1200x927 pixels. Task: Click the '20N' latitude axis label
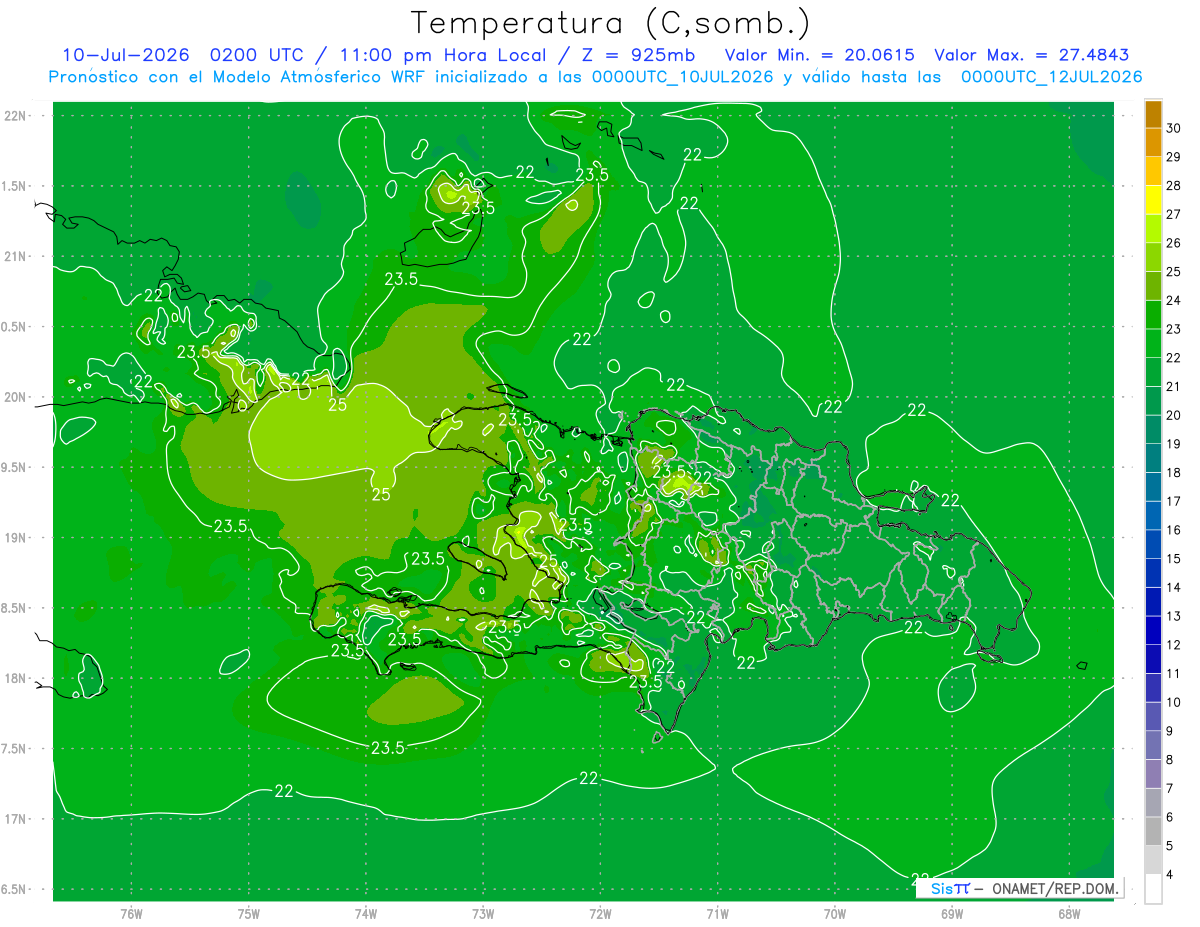[15, 397]
